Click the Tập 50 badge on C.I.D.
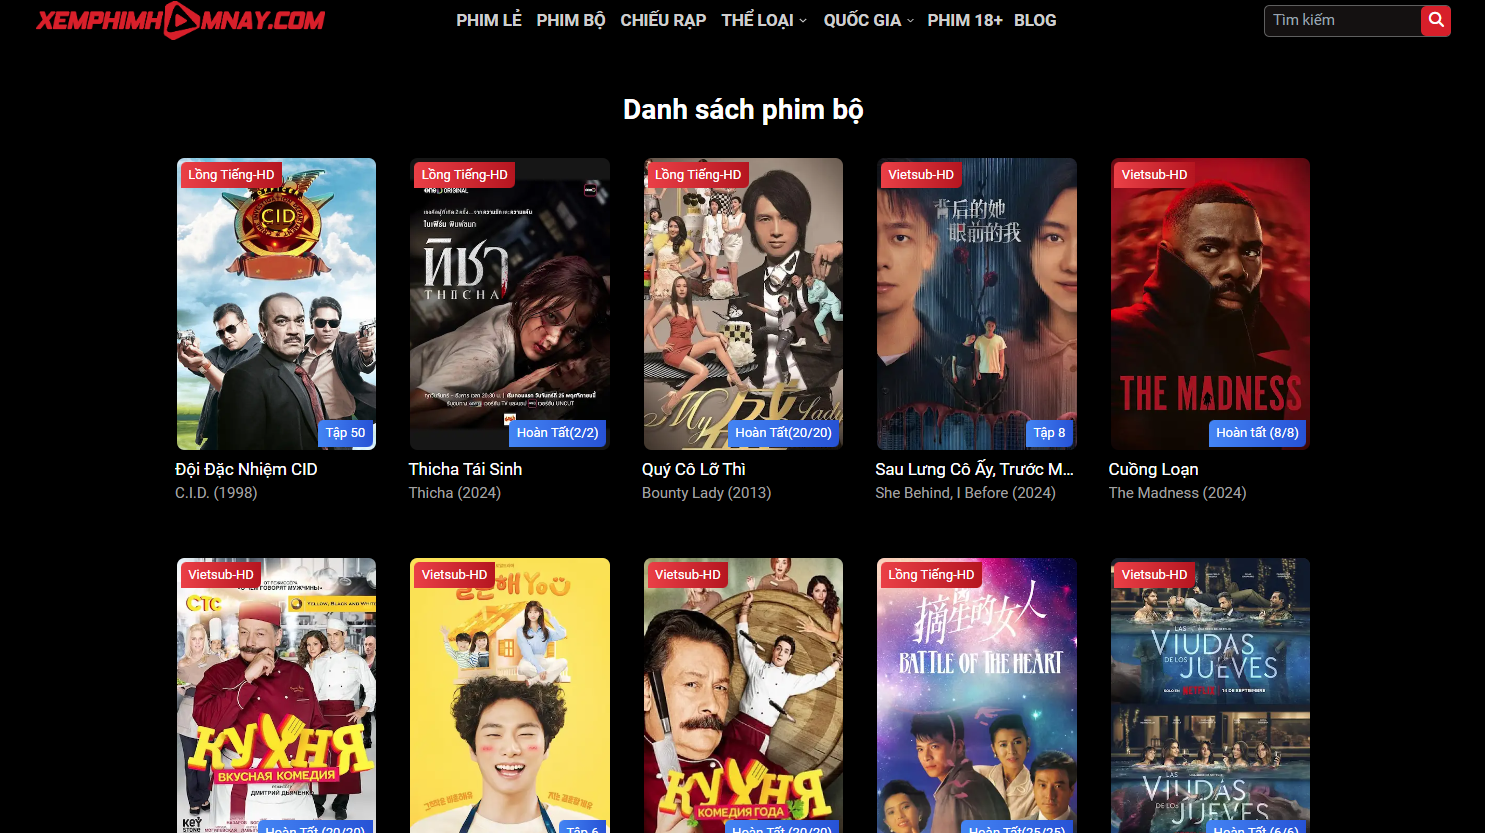The image size is (1485, 833). click(x=345, y=433)
